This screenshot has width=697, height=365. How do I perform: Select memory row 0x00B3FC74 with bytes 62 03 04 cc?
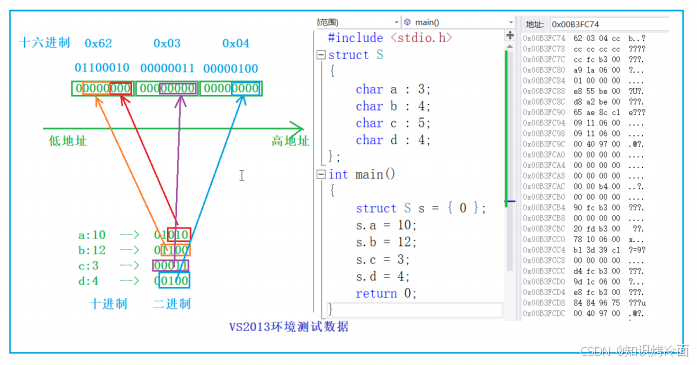point(584,38)
